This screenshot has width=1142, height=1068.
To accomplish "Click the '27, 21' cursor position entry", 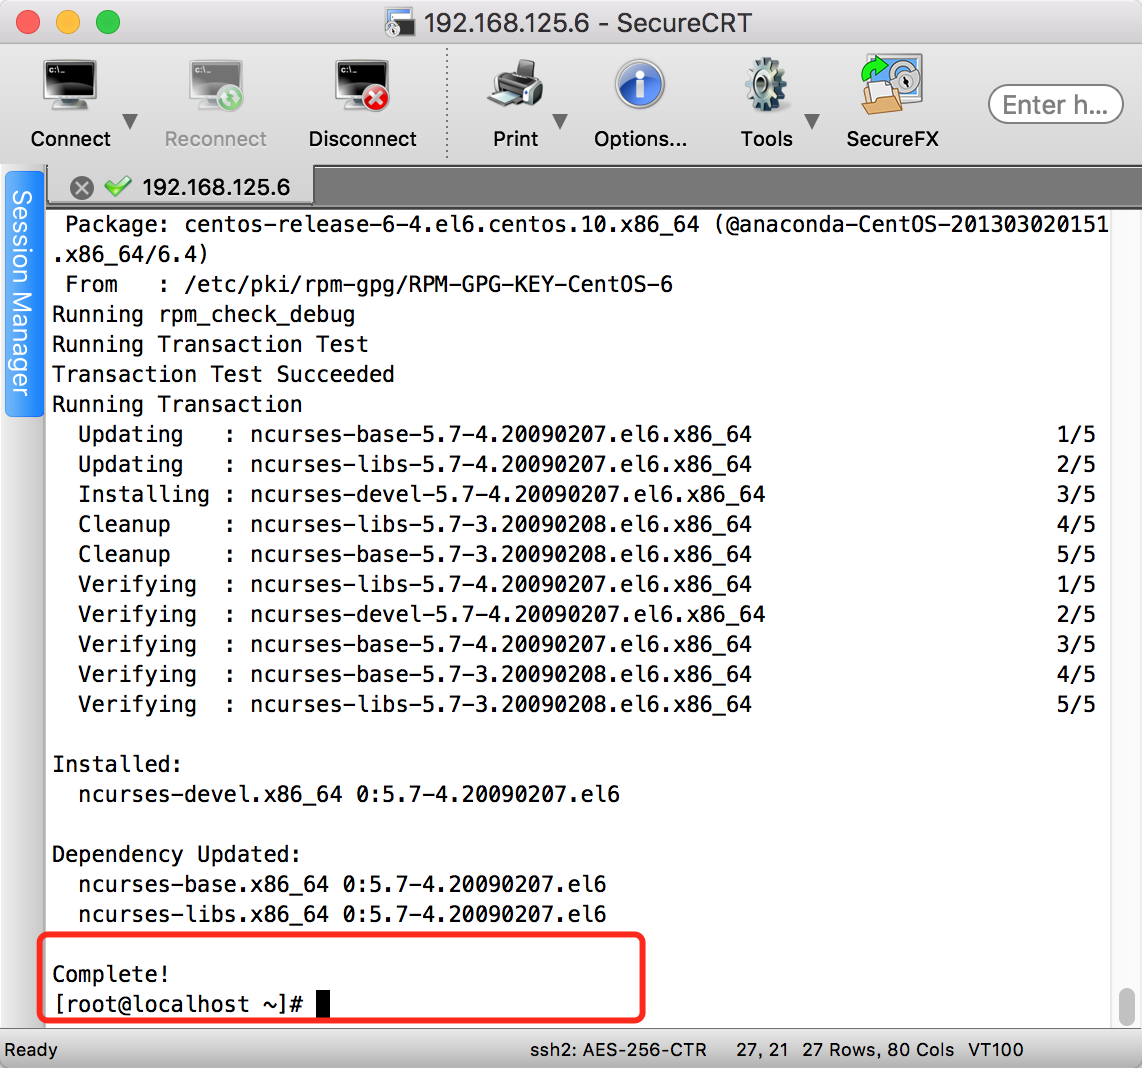I will coord(762,1050).
